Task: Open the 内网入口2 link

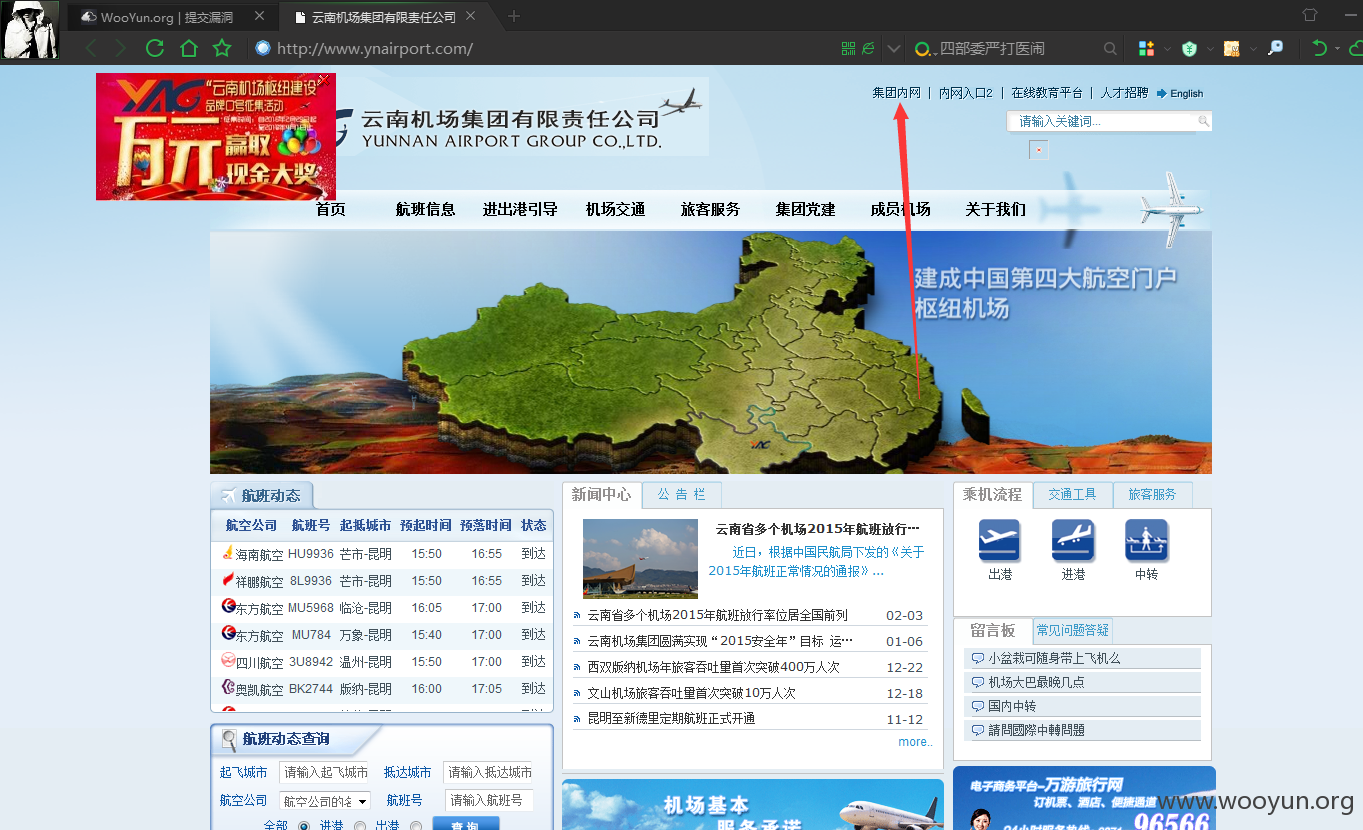Action: pyautogui.click(x=965, y=93)
